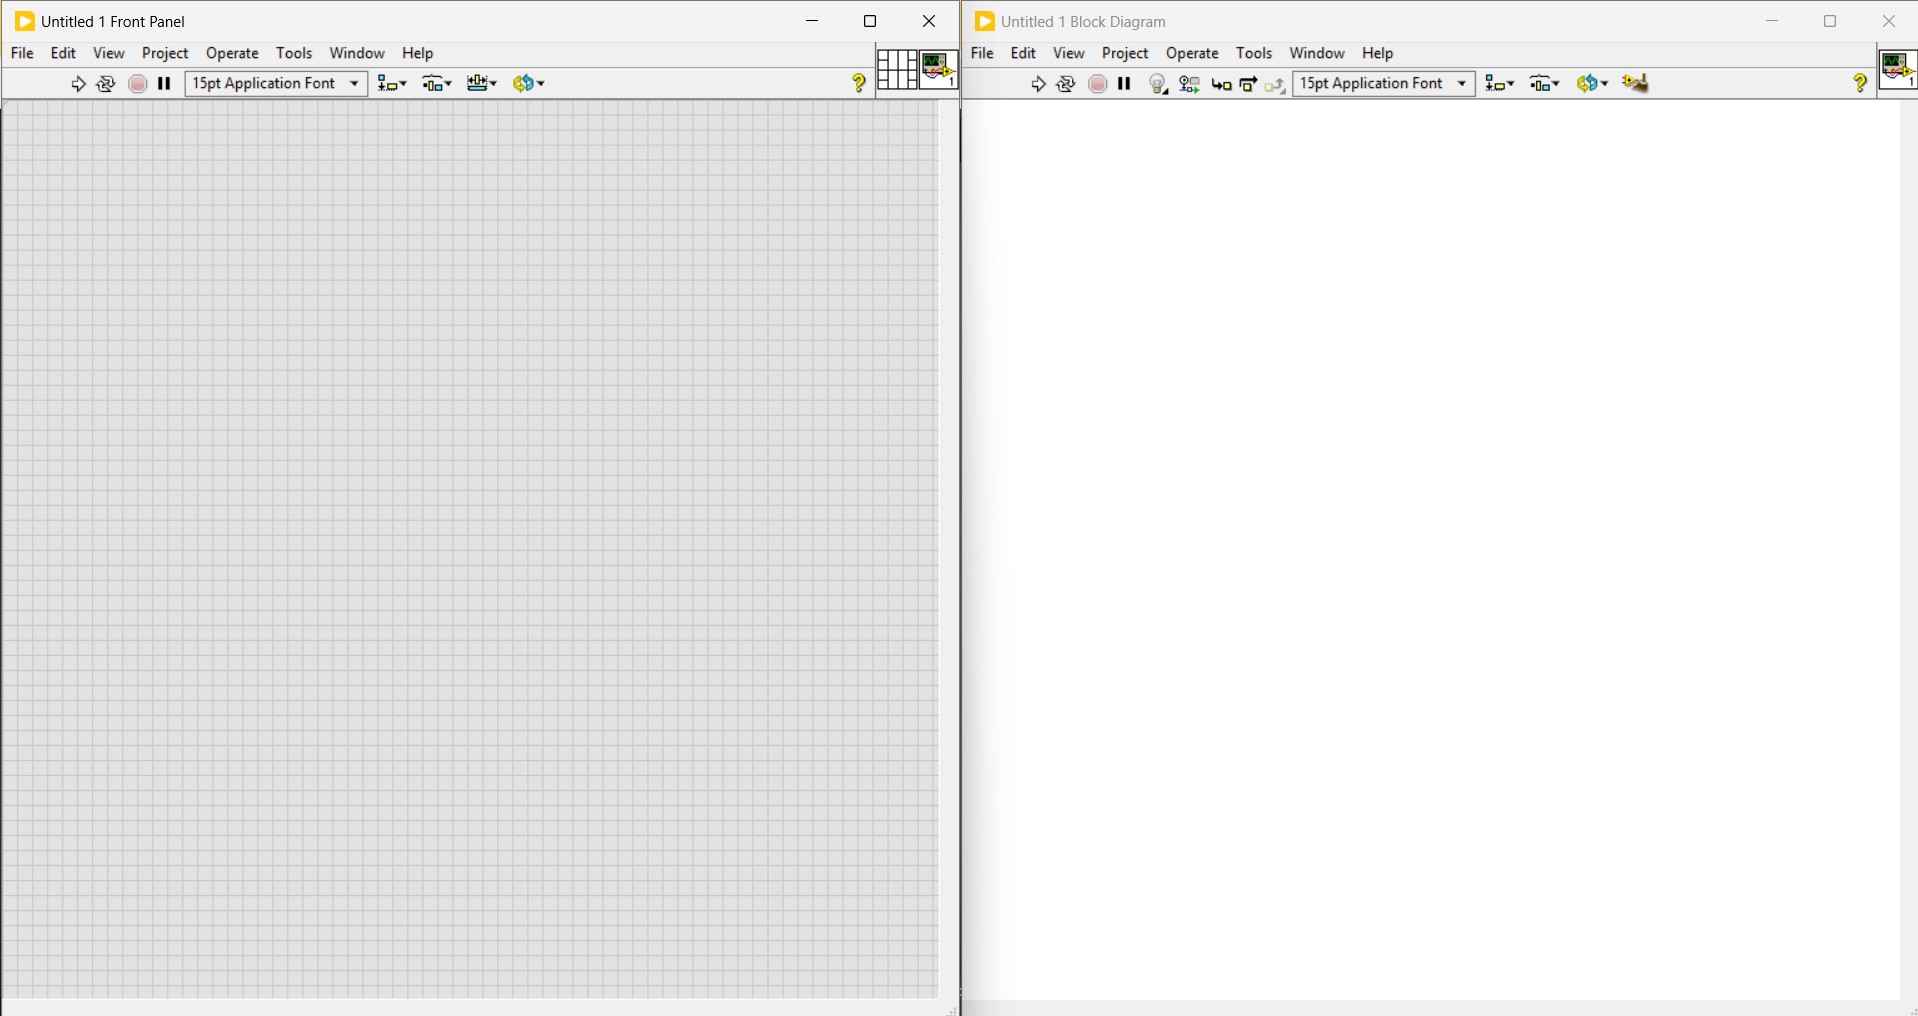Open Help menu in Front Panel window

418,54
